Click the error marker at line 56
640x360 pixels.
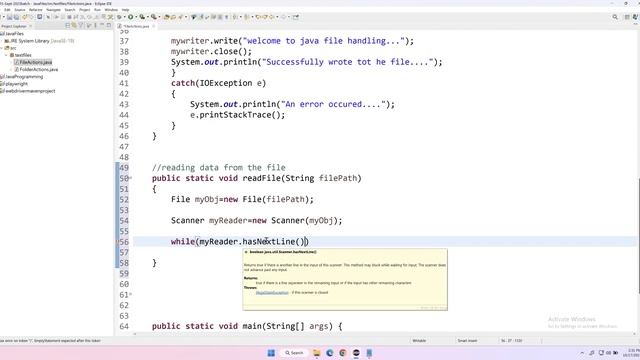point(117,242)
